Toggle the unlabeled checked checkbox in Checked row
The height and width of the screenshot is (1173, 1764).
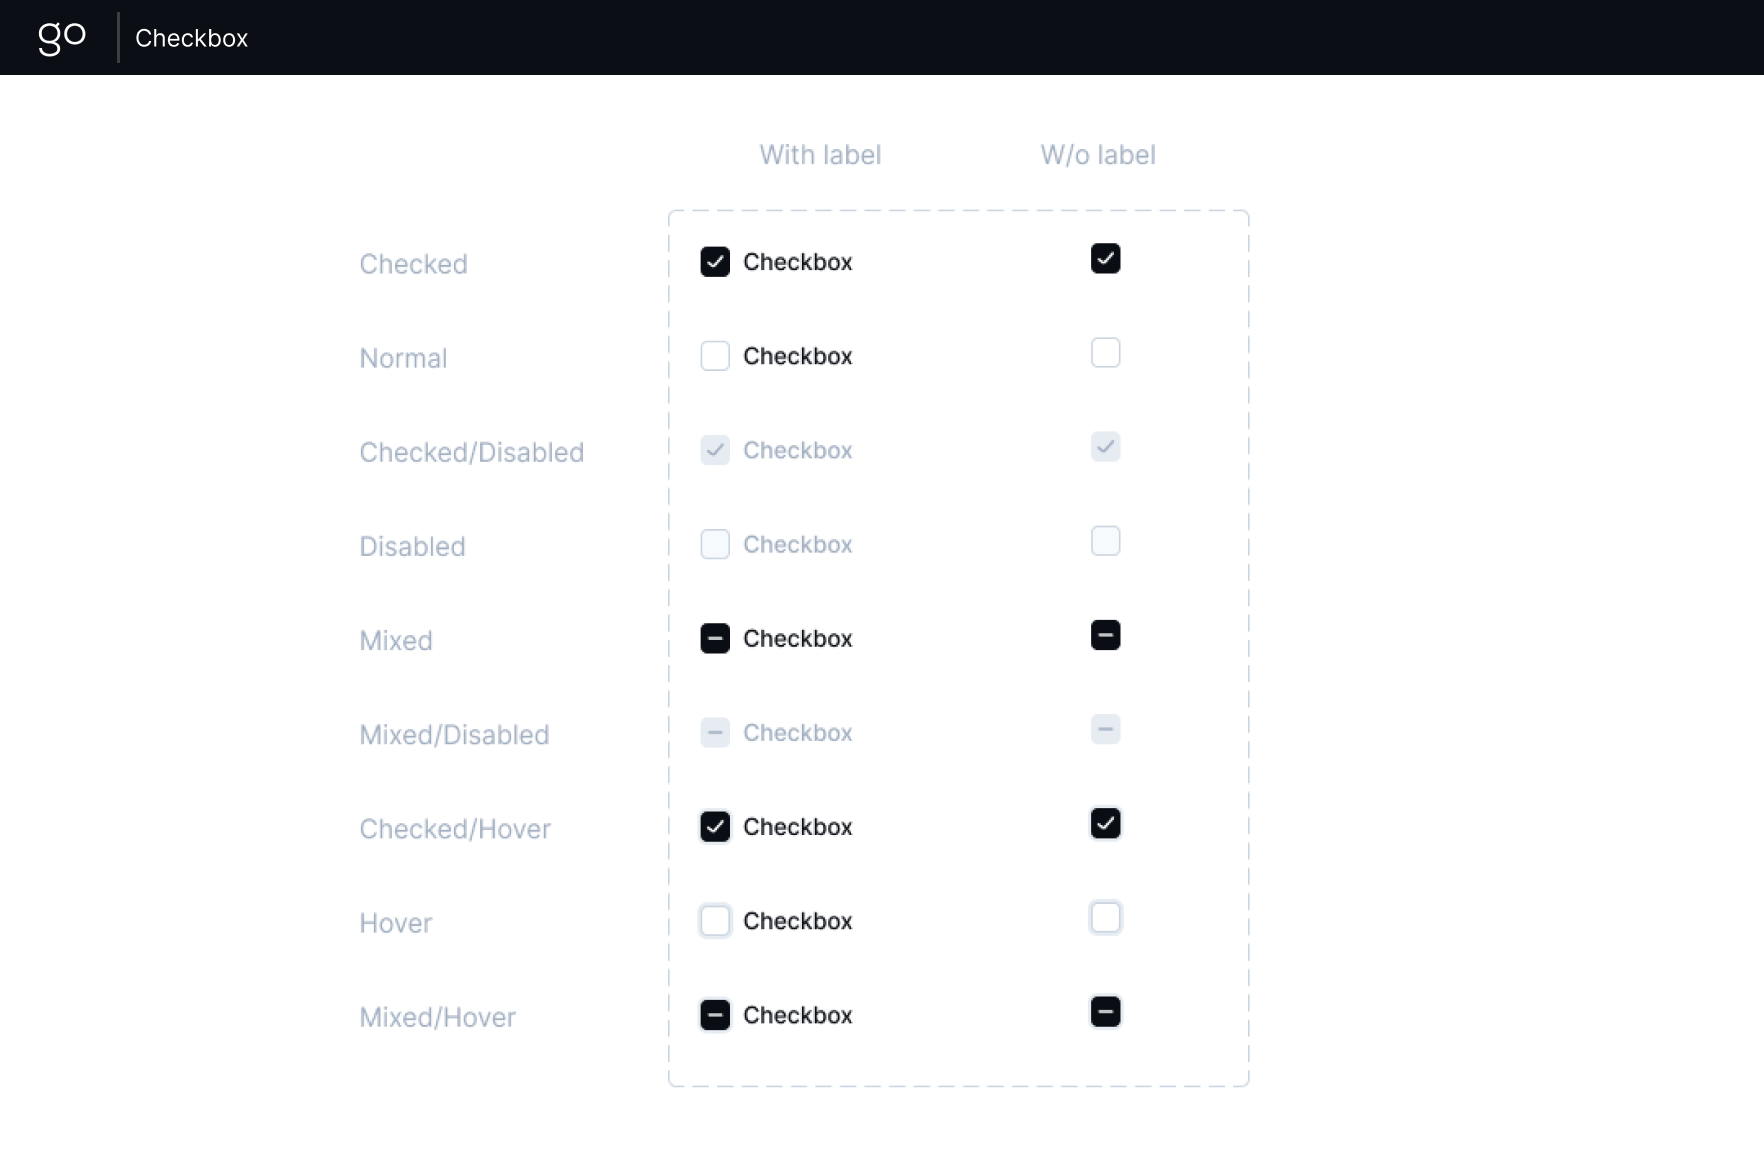pos(1105,258)
